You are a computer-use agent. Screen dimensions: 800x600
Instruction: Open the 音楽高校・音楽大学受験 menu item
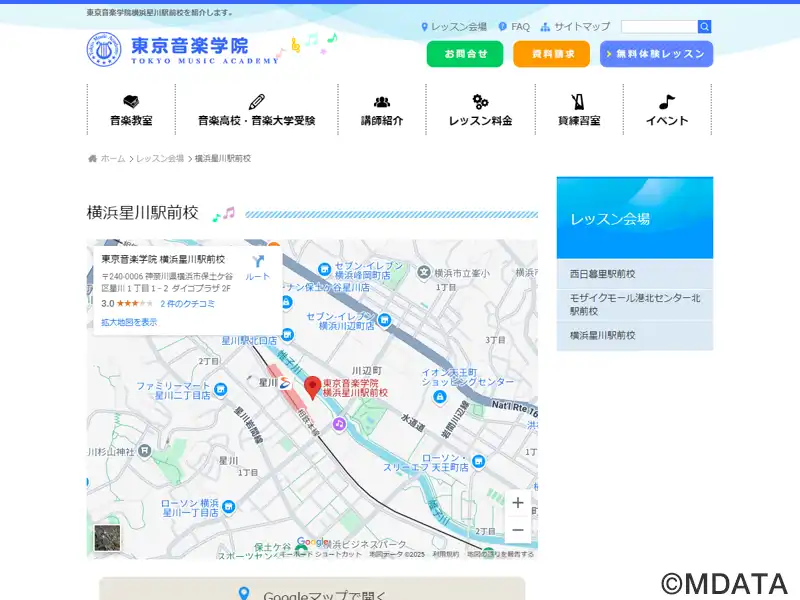tap(257, 110)
